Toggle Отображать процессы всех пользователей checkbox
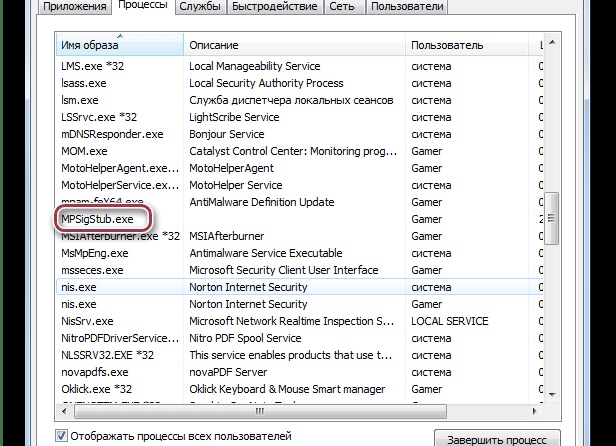This screenshot has width=616, height=446. click(61, 436)
